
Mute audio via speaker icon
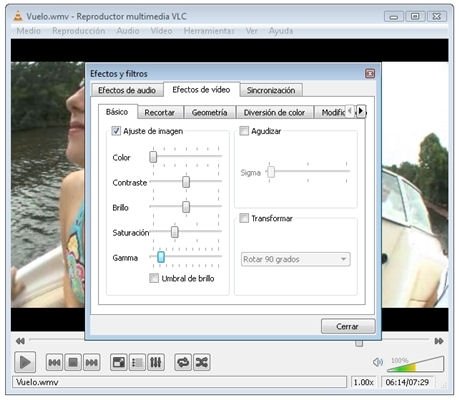(378, 362)
